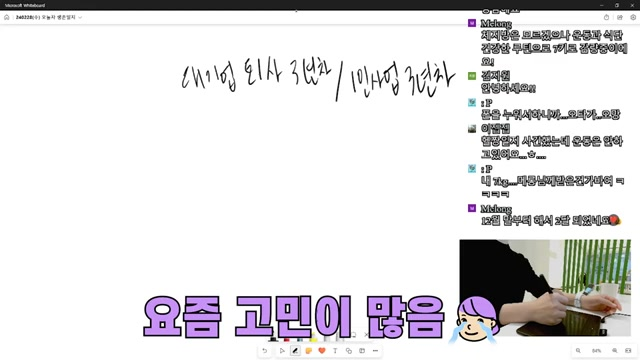This screenshot has height=360, width=640.
Task: Pick the yellow highlighter in tray
Action: coord(313,339)
